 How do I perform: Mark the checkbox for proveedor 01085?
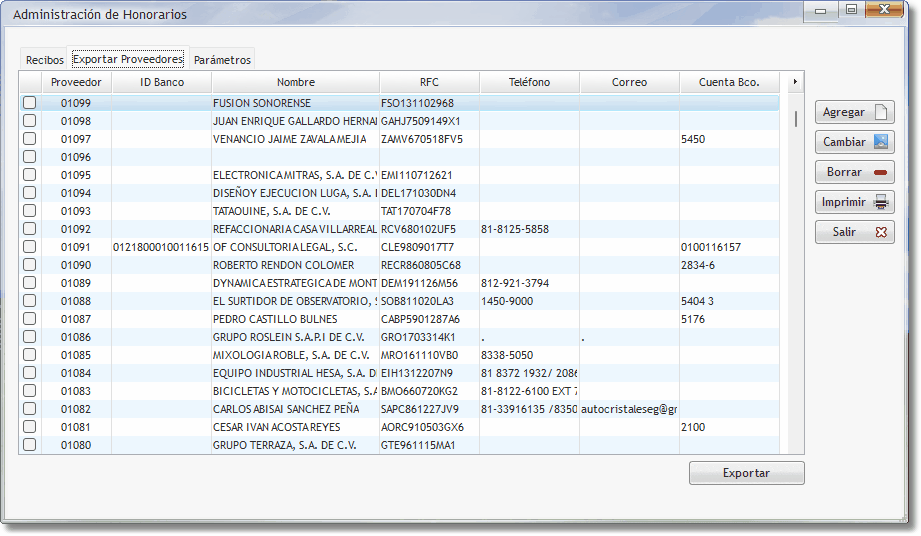click(x=29, y=355)
